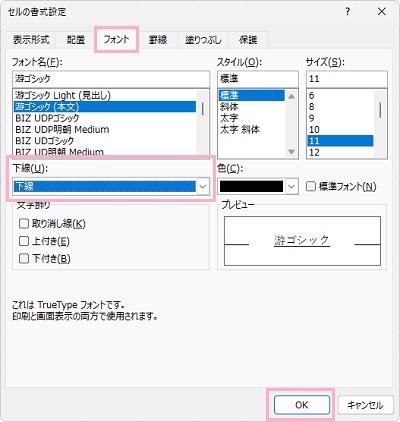The image size is (400, 422).
Task: Select the フォント tab
Action: pos(116,39)
